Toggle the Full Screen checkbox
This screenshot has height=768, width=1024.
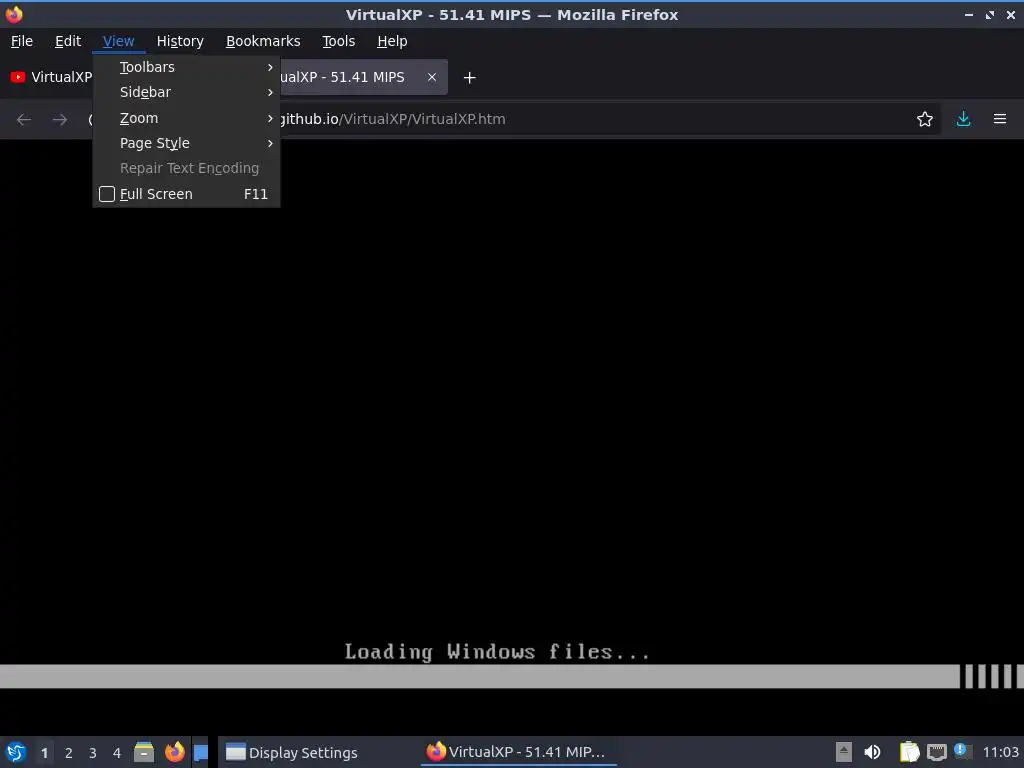click(x=107, y=194)
